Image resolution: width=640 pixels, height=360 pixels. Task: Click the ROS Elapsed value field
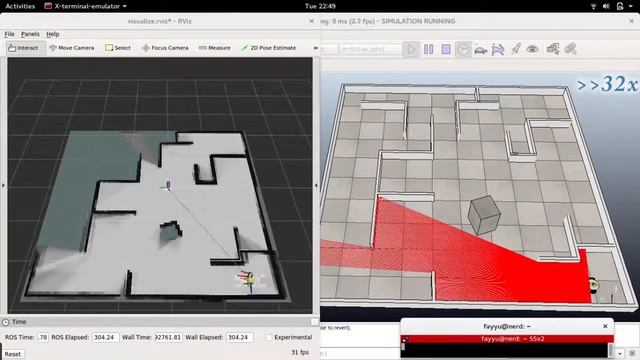point(105,338)
